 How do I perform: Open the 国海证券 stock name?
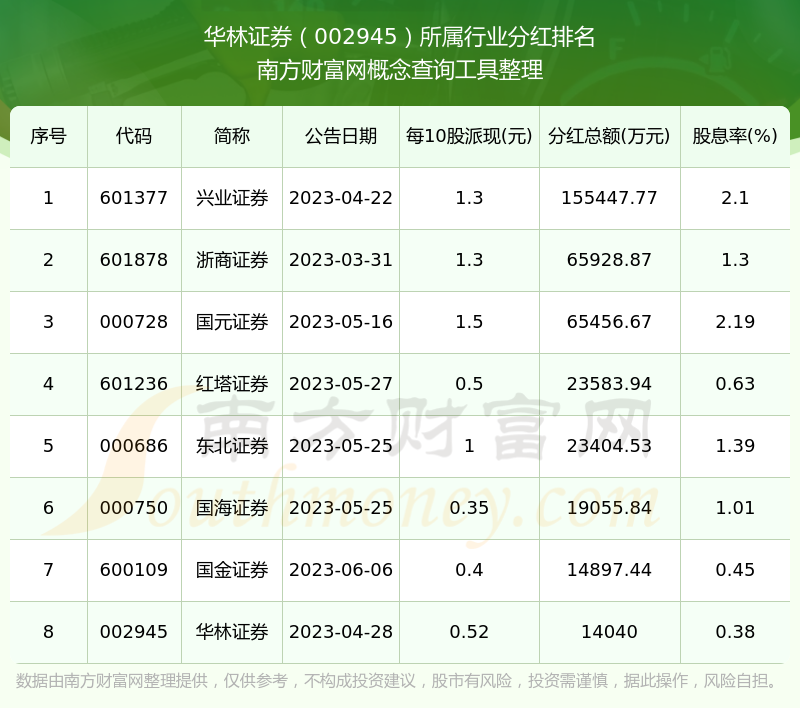[x=232, y=508]
